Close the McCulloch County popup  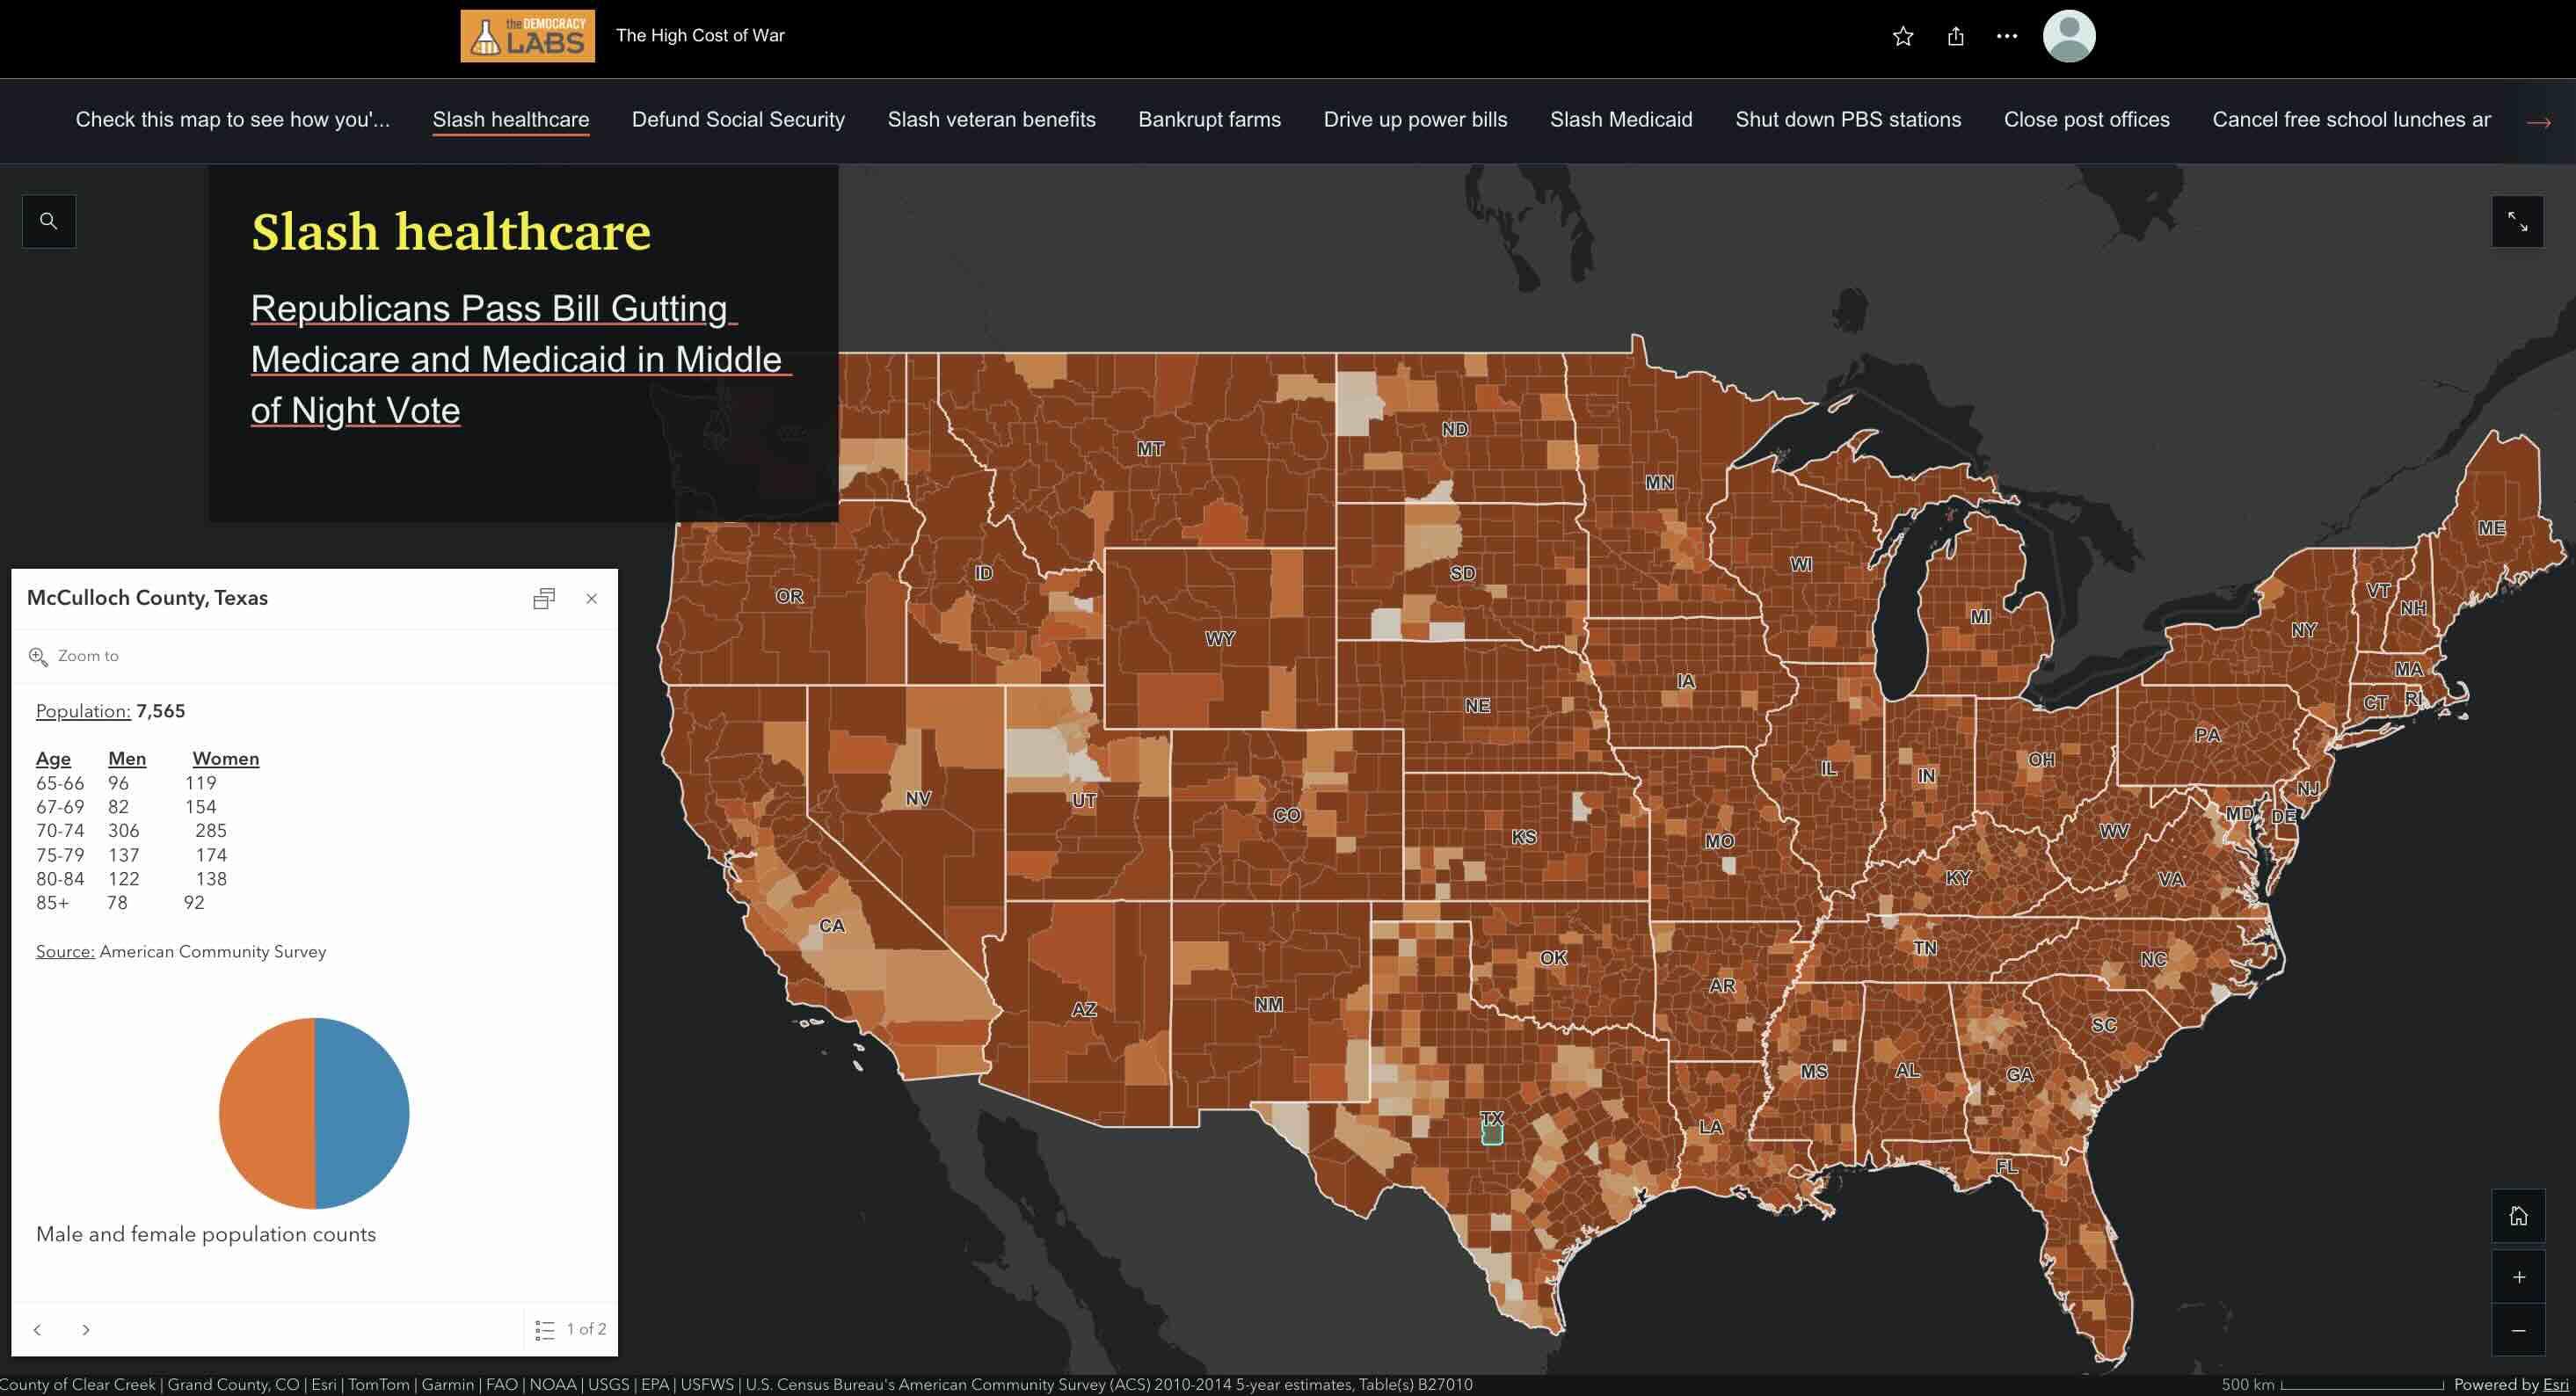591,599
